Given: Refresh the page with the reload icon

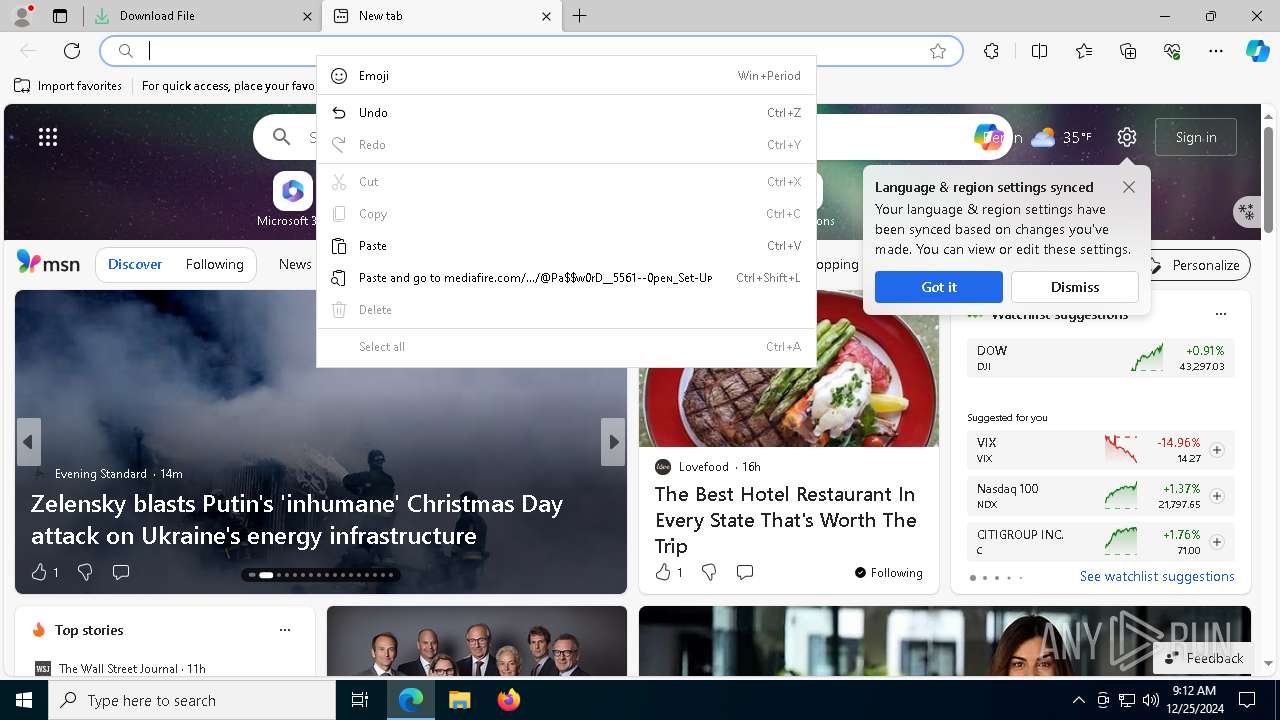Looking at the screenshot, I should [x=72, y=51].
